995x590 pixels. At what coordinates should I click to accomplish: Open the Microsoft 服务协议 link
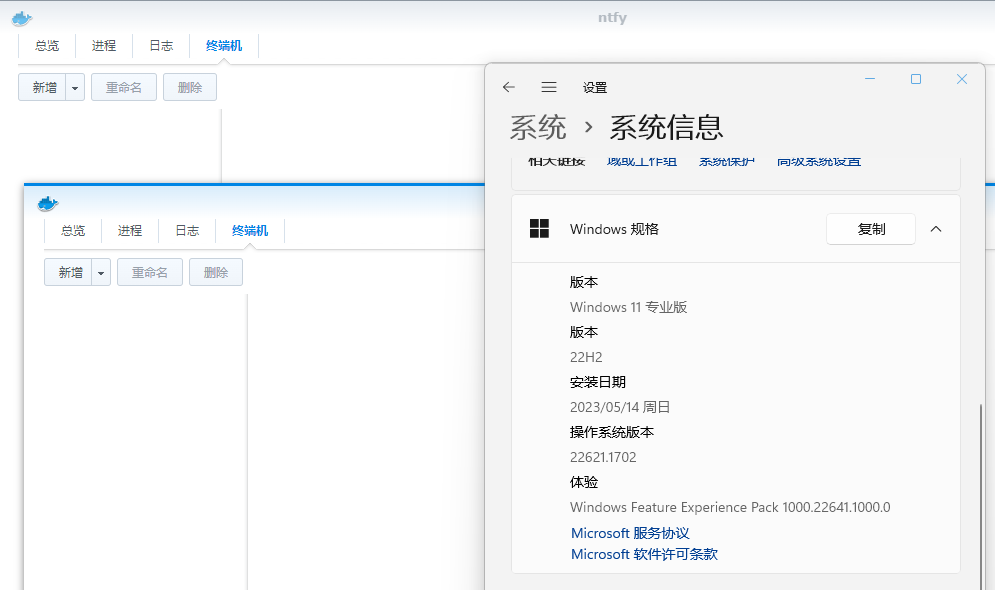[630, 533]
